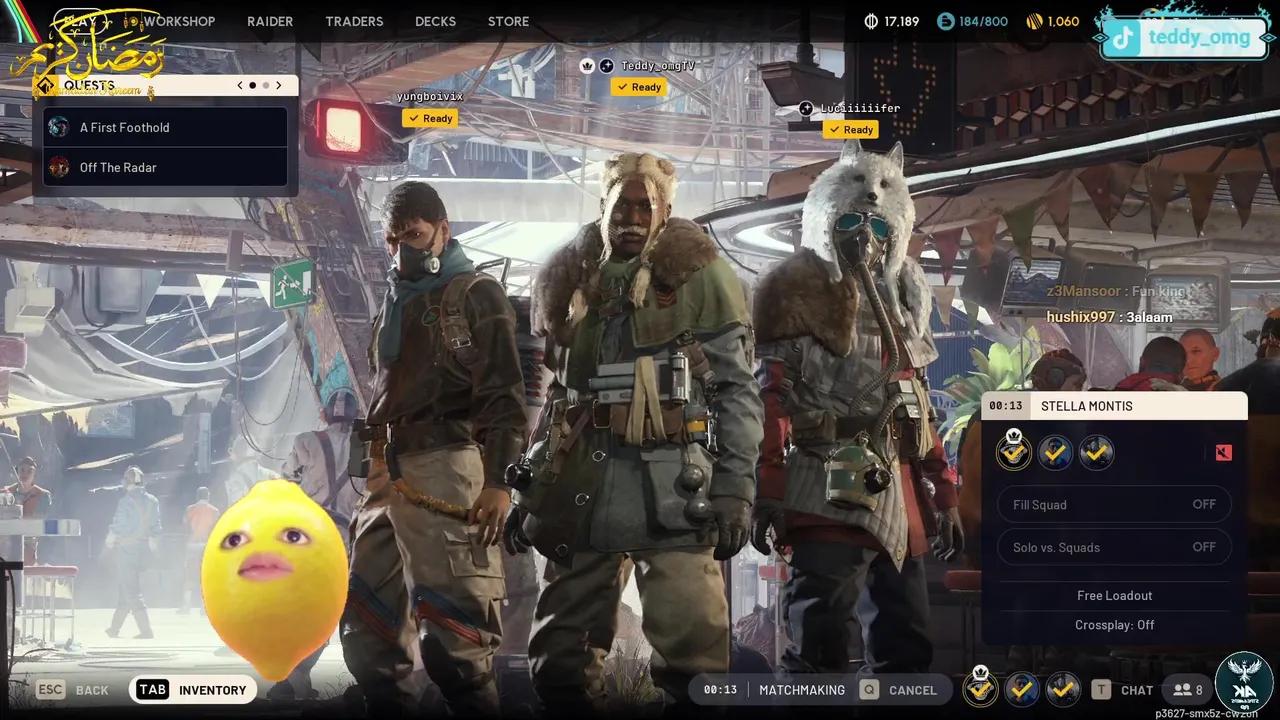
Task: Open the Workshop tab
Action: pos(178,21)
